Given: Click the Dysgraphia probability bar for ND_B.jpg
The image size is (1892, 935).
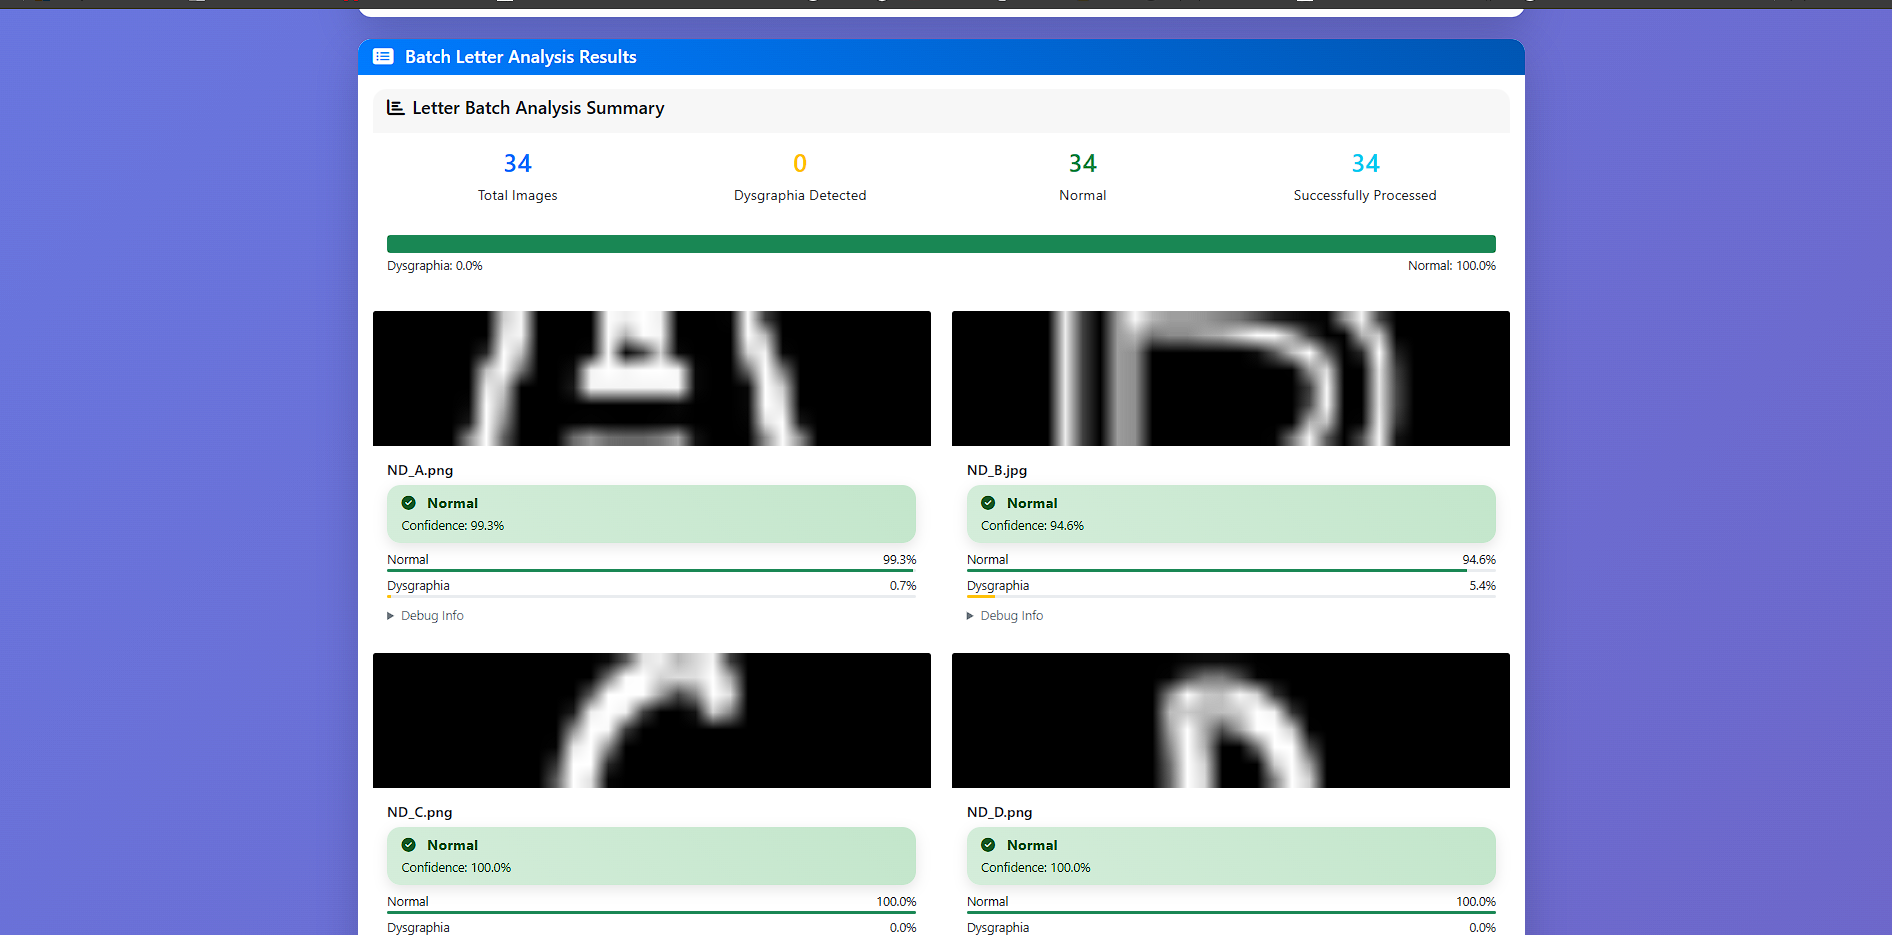Looking at the screenshot, I should 1231,596.
